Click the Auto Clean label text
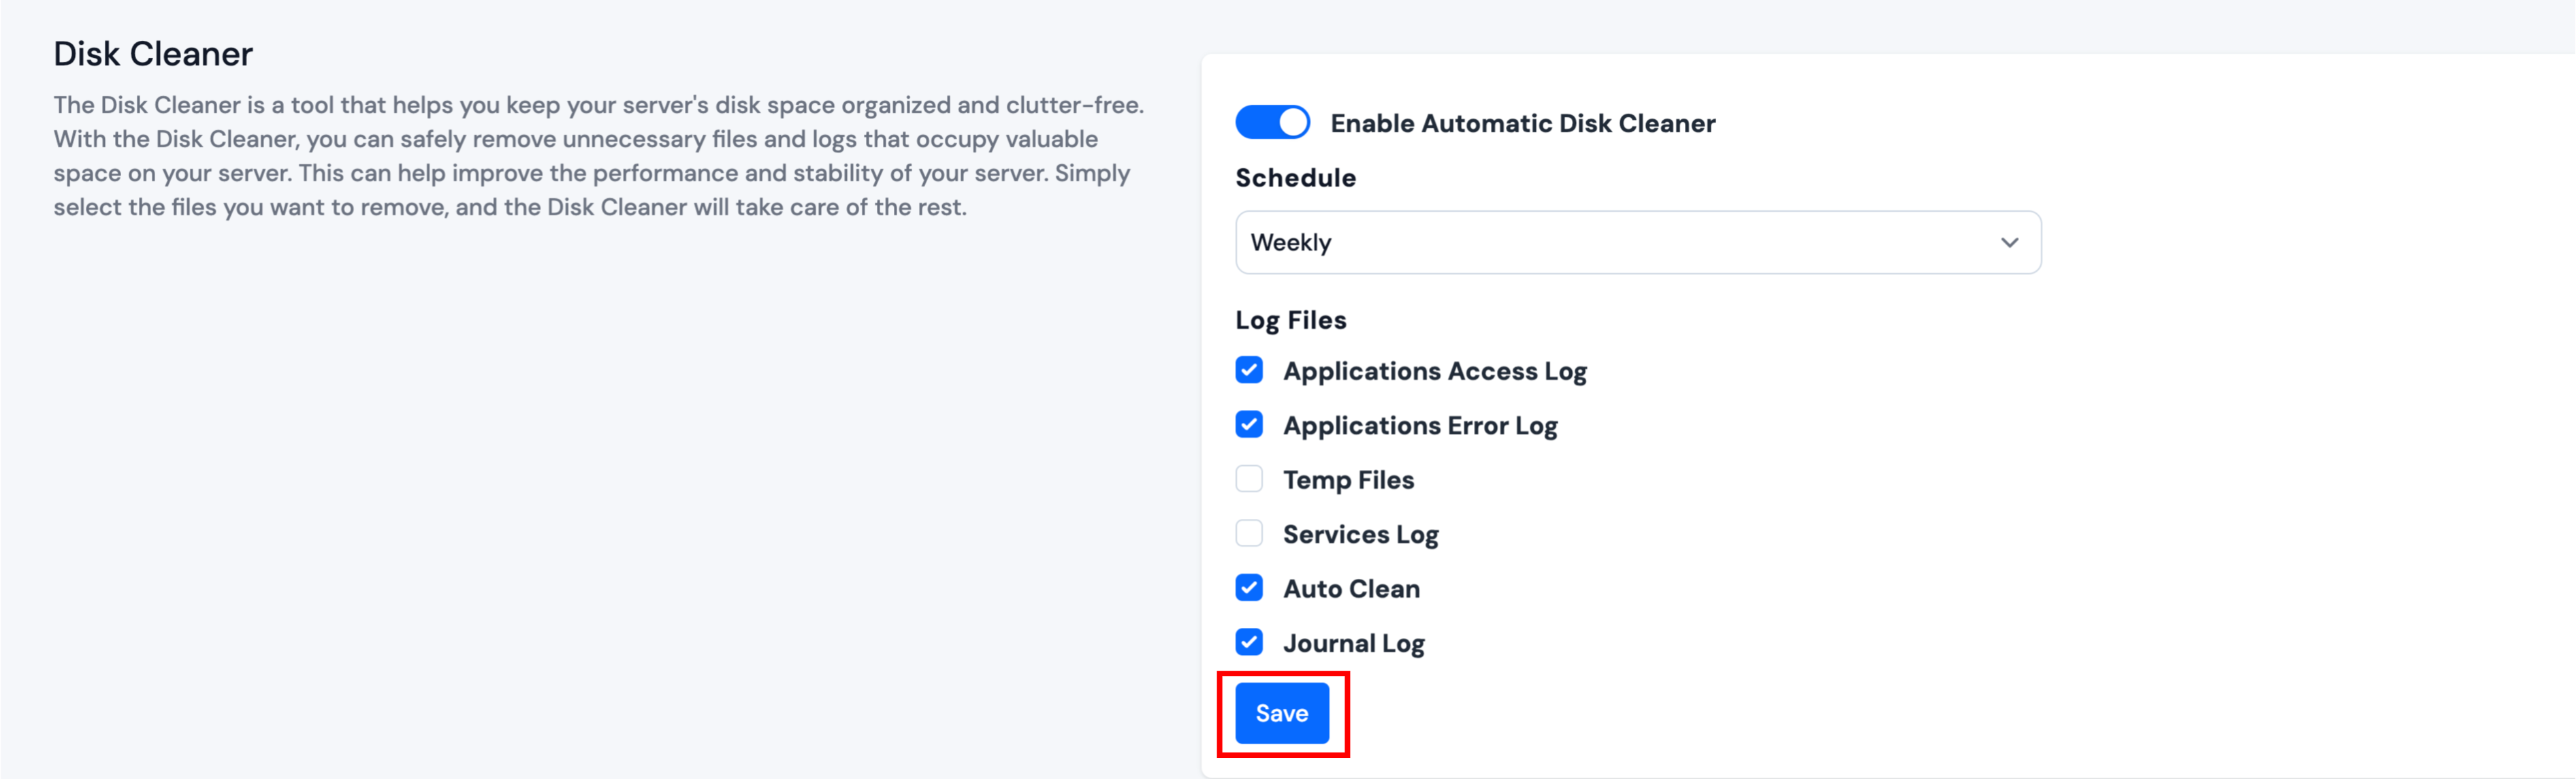Viewport: 2576px width, 779px height. click(1351, 589)
